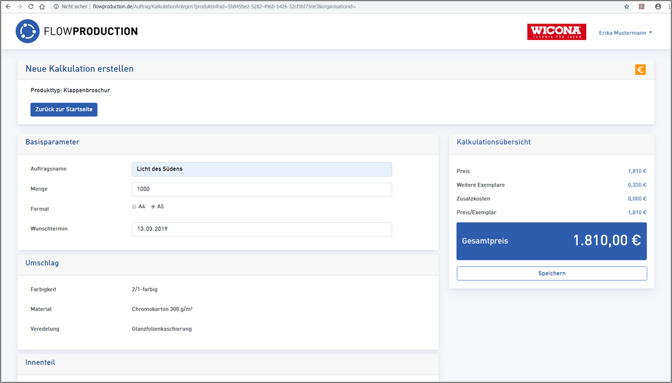Image resolution: width=672 pixels, height=383 pixels.
Task: Click the Flowproduction circular logo
Action: (x=27, y=31)
